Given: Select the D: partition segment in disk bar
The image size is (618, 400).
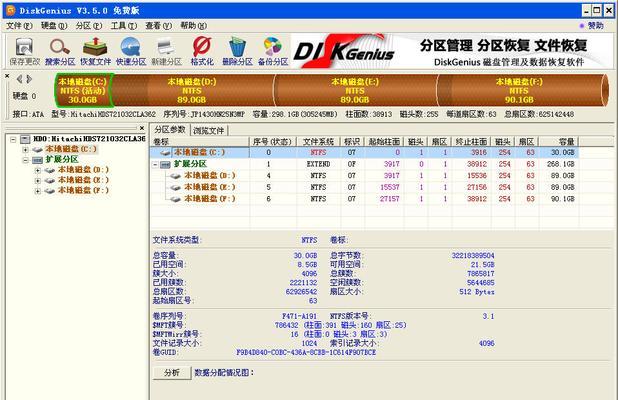Looking at the screenshot, I should coord(192,90).
